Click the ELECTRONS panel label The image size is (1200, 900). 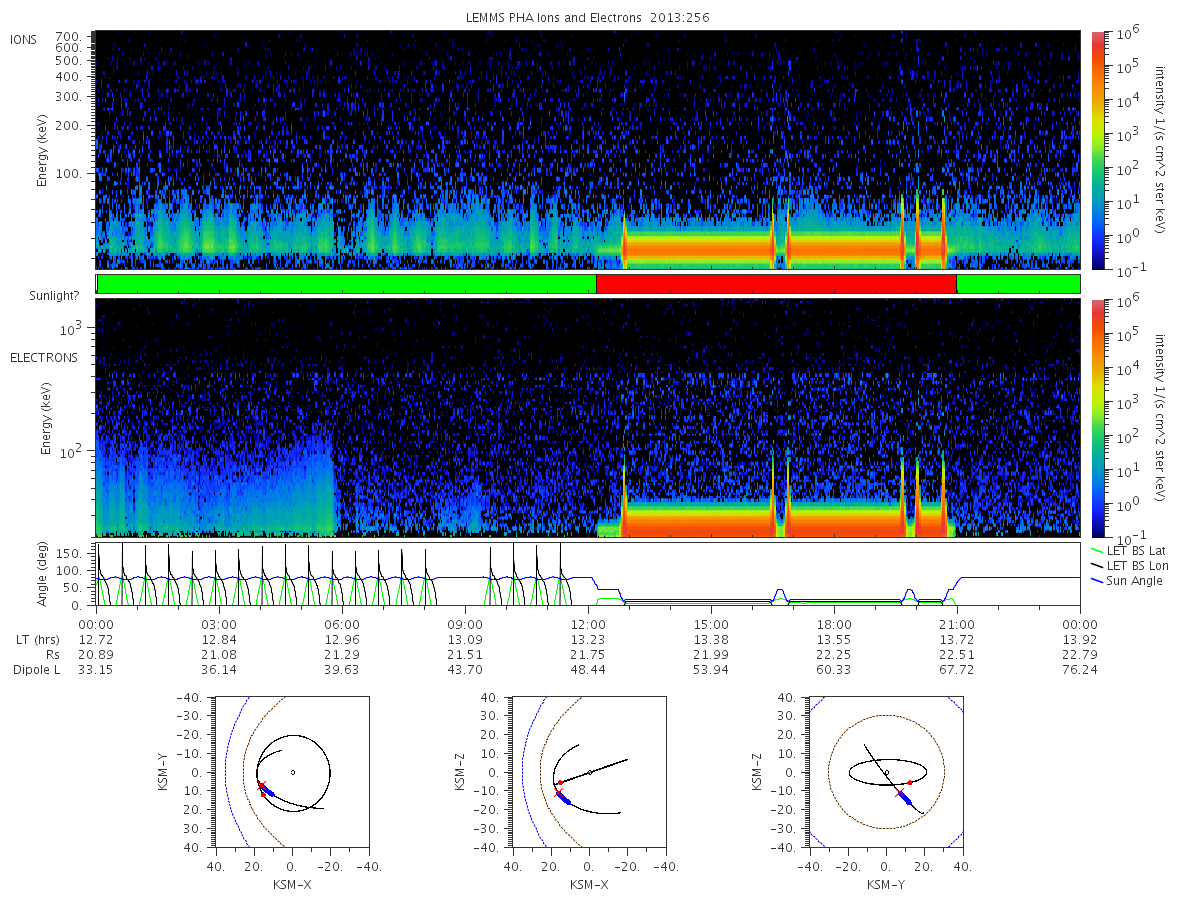click(x=44, y=357)
